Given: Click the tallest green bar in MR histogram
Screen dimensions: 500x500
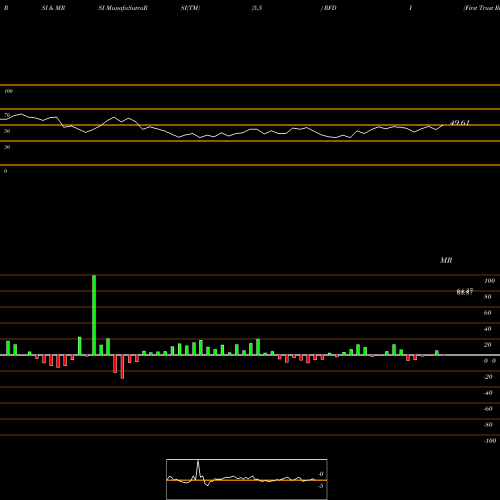Looking at the screenshot, I should click(x=94, y=315).
